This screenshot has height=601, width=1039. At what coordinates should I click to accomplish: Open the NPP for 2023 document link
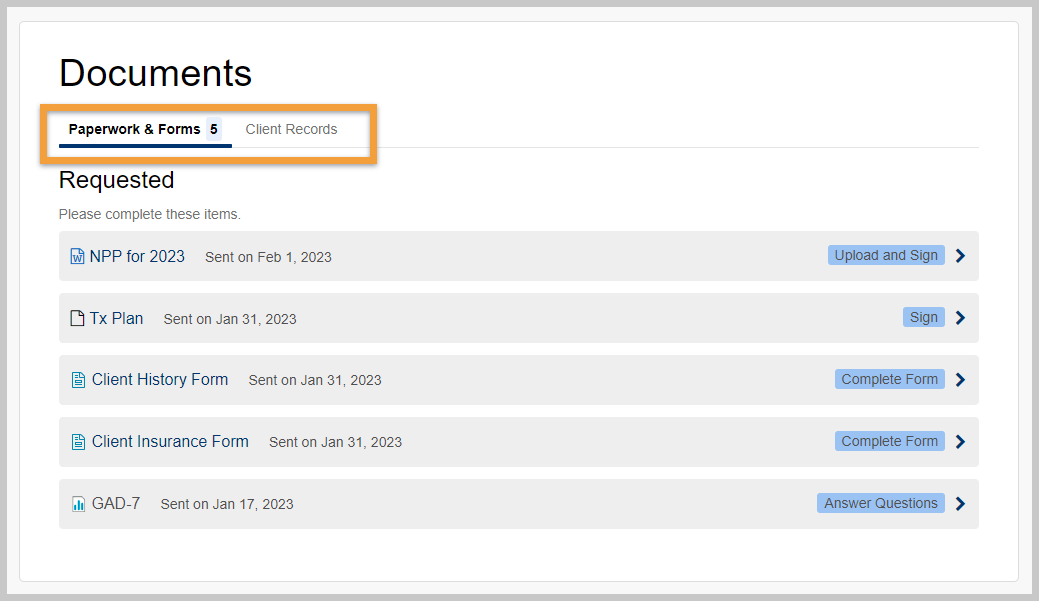[138, 256]
